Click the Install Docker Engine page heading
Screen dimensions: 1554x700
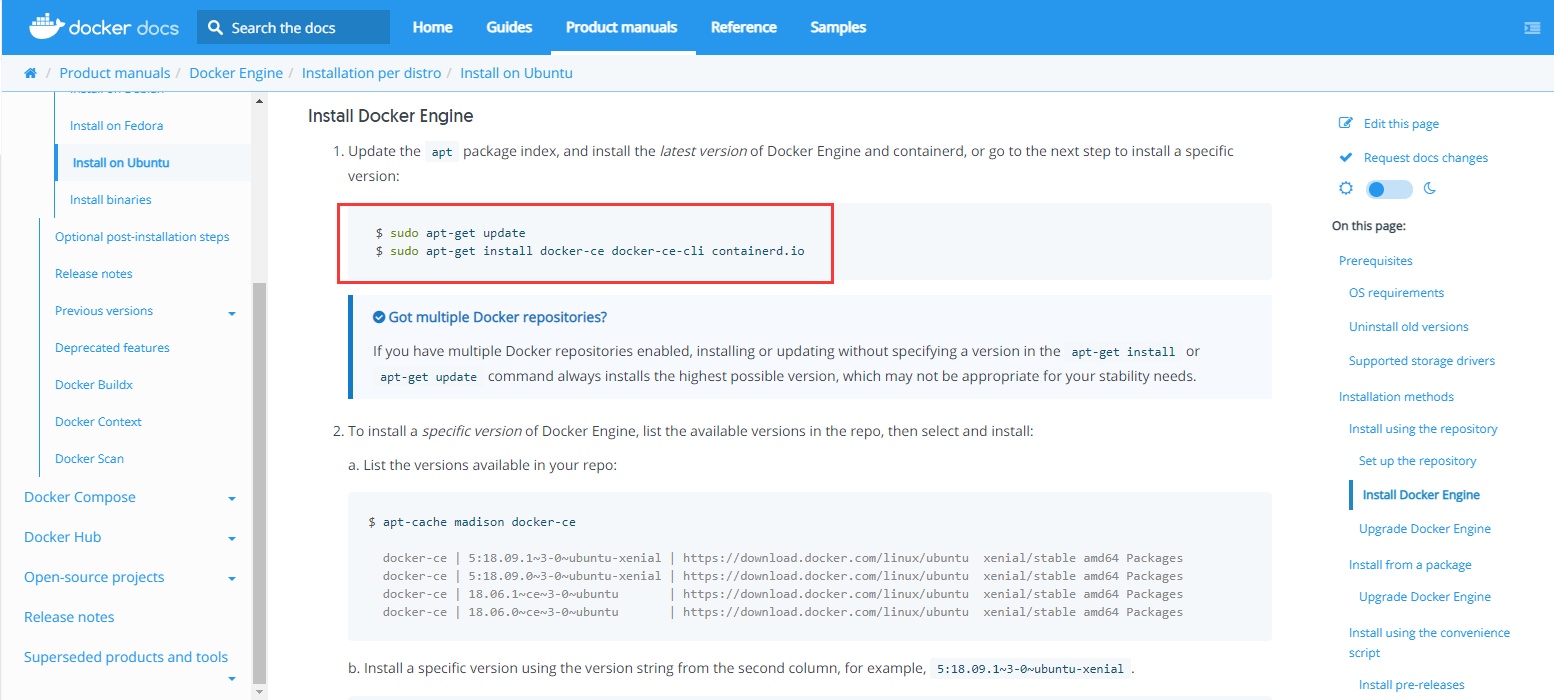(391, 116)
